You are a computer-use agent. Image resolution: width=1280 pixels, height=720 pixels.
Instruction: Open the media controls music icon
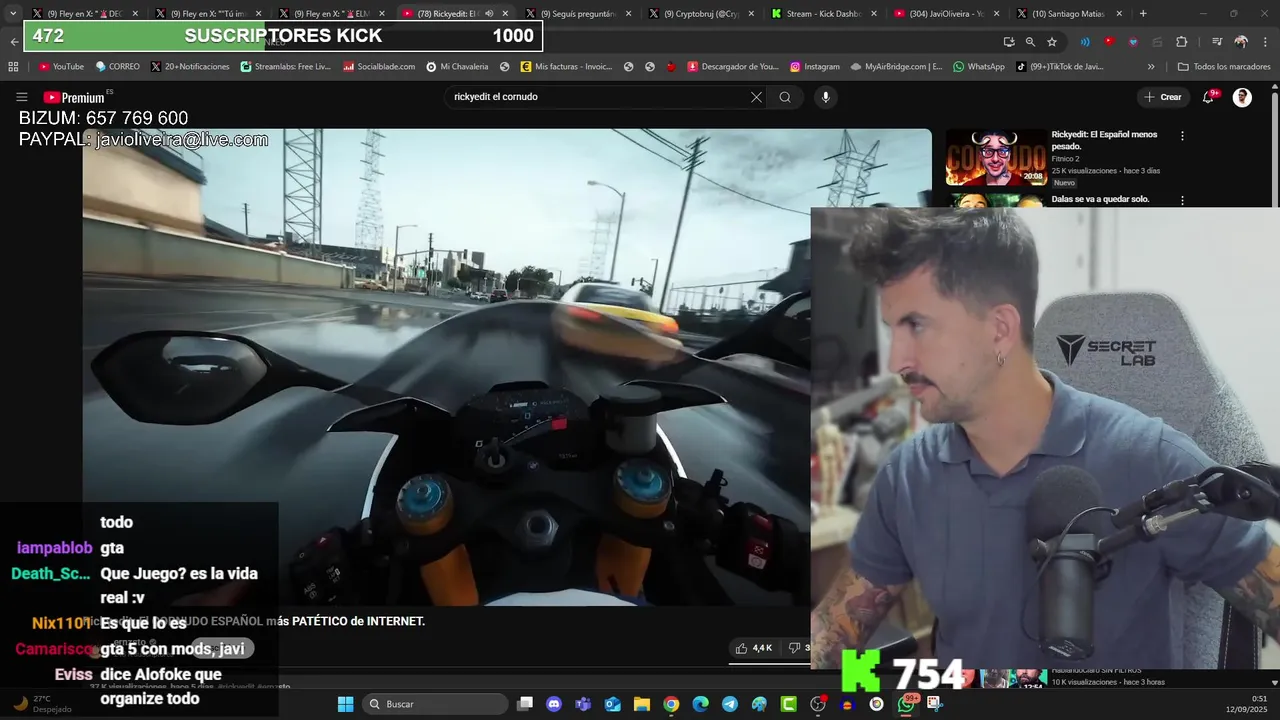(x=1217, y=42)
